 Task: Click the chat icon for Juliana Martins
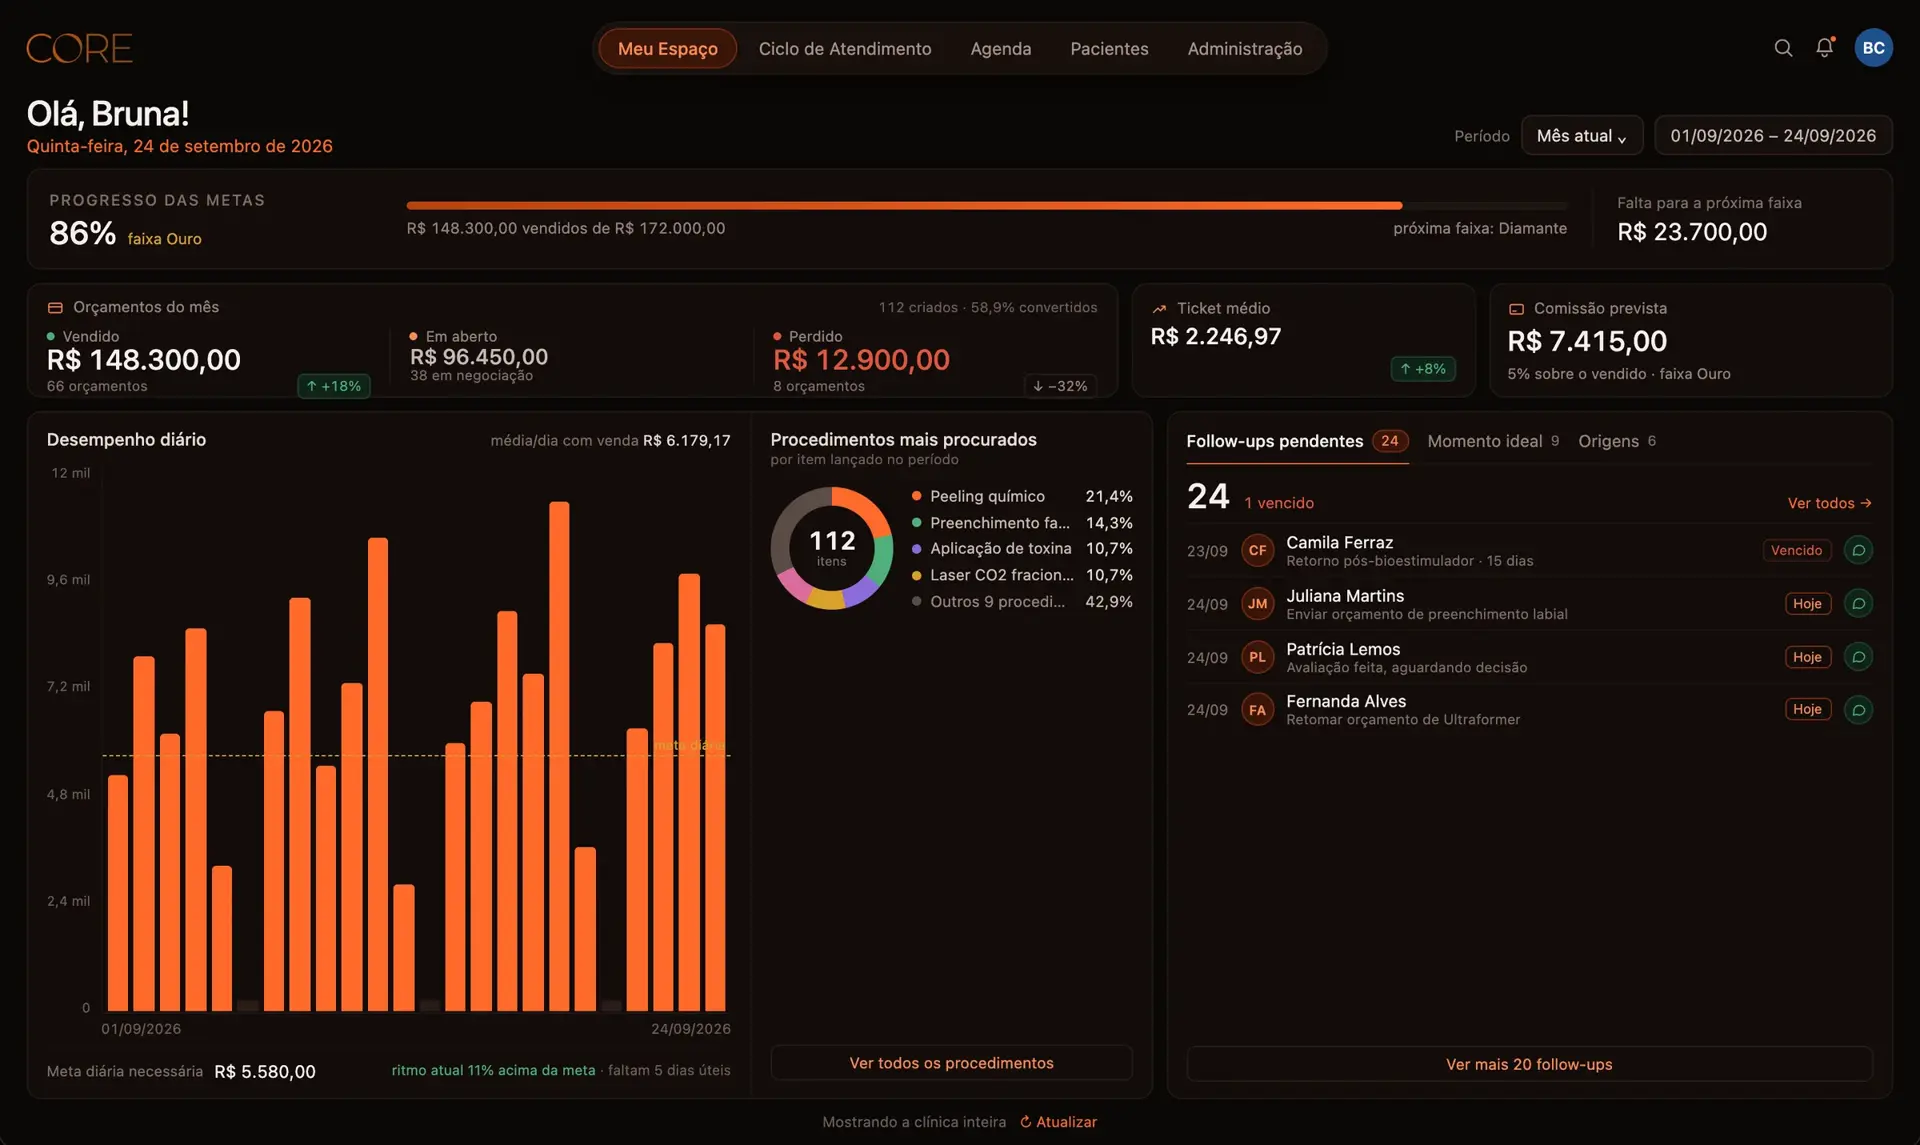(x=1858, y=603)
